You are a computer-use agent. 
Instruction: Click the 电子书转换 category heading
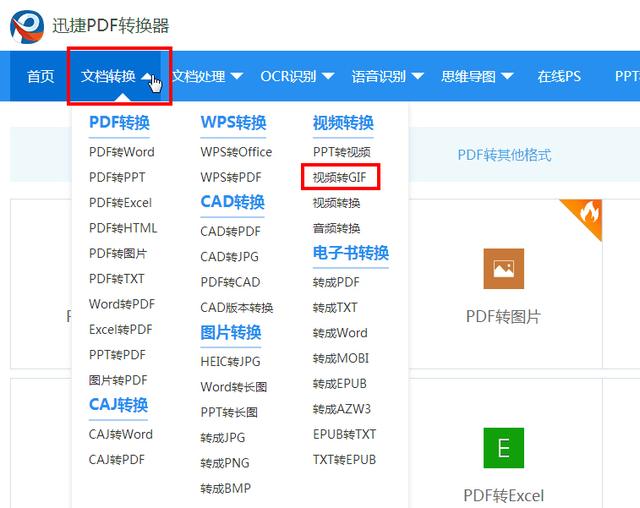click(351, 253)
